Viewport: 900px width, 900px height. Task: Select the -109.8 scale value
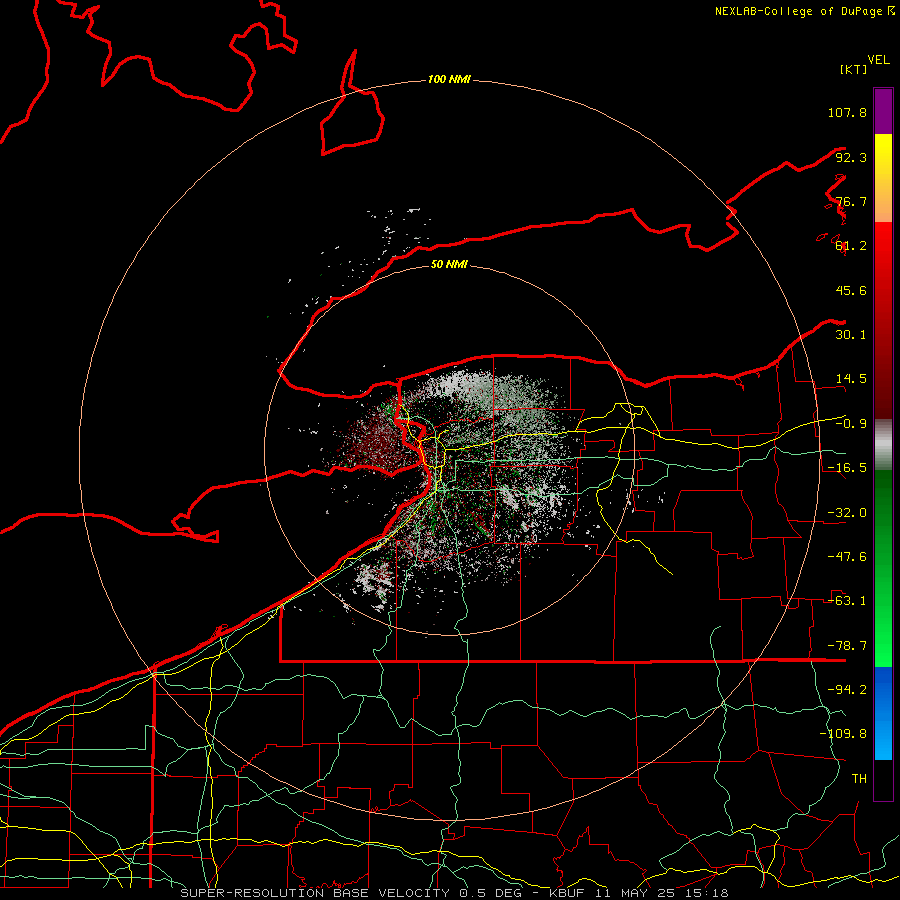pyautogui.click(x=843, y=734)
